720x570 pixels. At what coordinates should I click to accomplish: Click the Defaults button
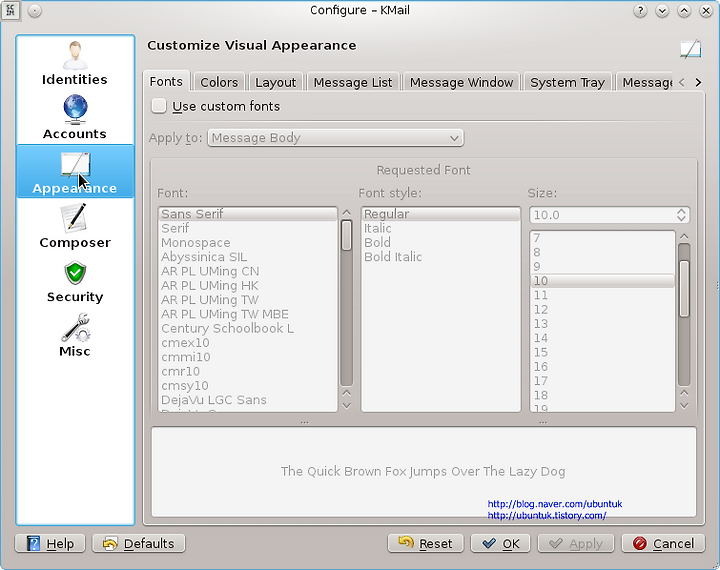[139, 543]
